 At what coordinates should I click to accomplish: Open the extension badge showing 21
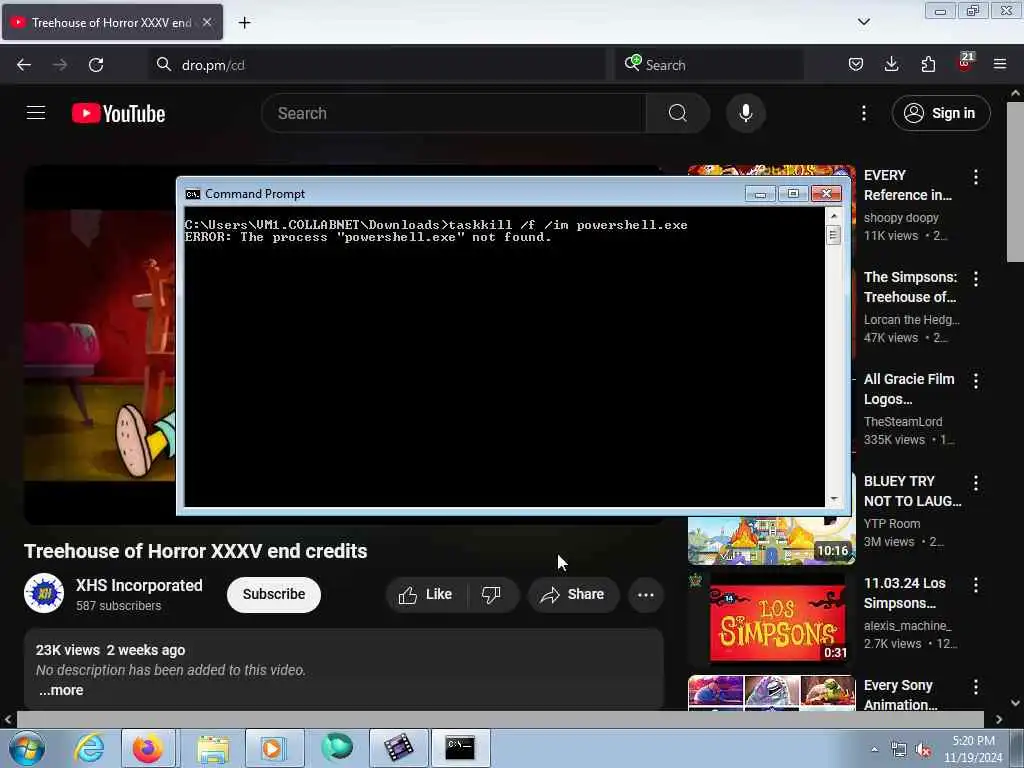(965, 63)
